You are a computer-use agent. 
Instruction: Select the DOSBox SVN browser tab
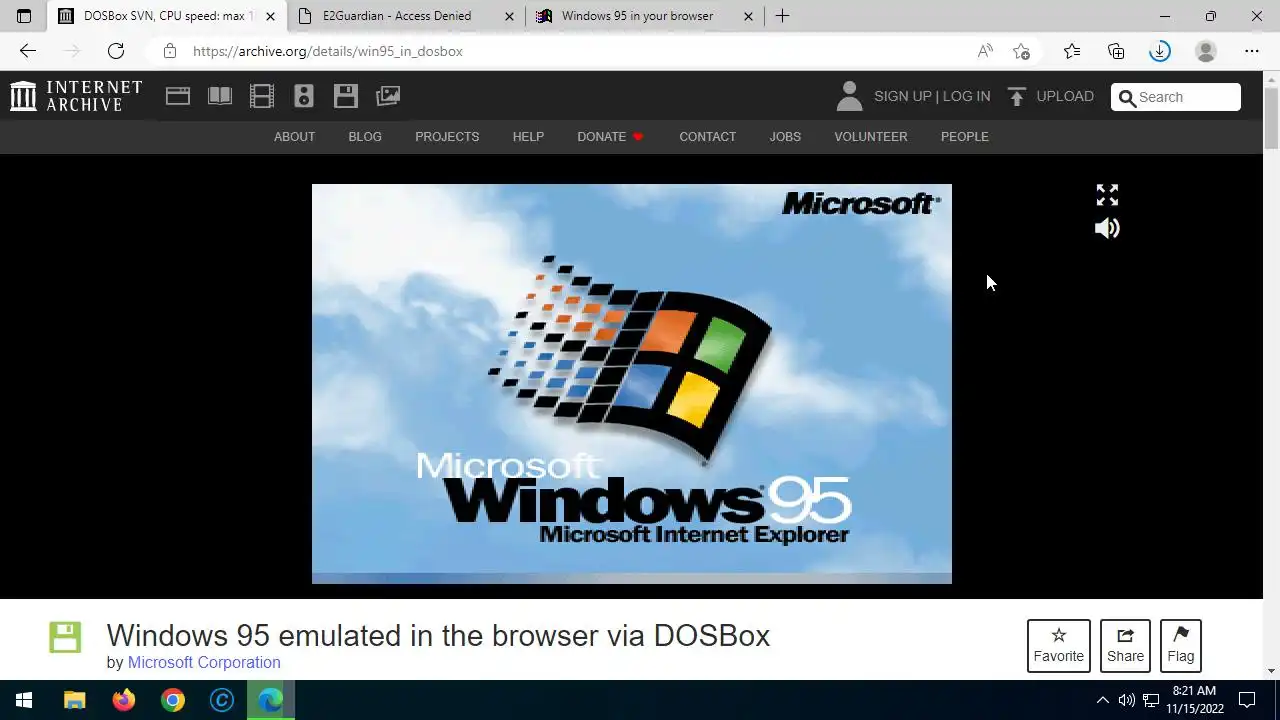[x=166, y=16]
